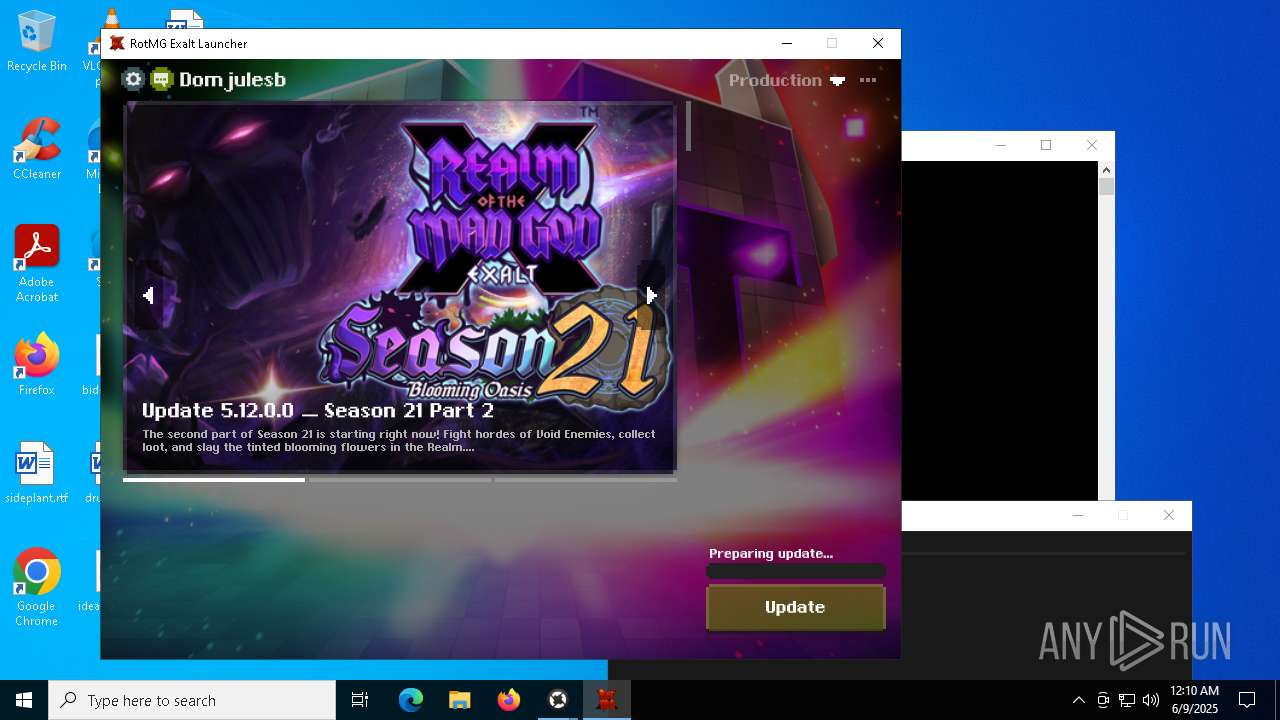Open the CCleaner desktop shortcut
The height and width of the screenshot is (720, 1280).
pos(37,150)
